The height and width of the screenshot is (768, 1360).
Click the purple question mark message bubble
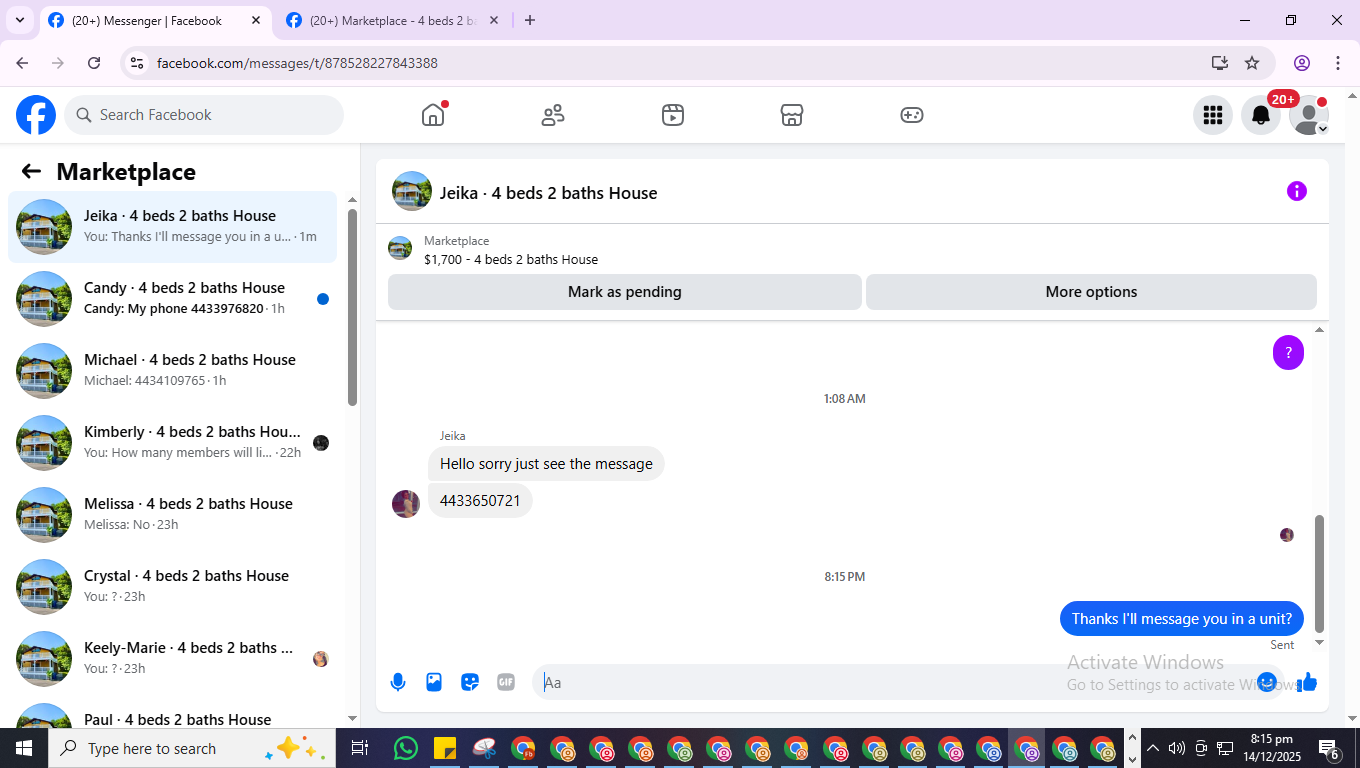pos(1288,352)
